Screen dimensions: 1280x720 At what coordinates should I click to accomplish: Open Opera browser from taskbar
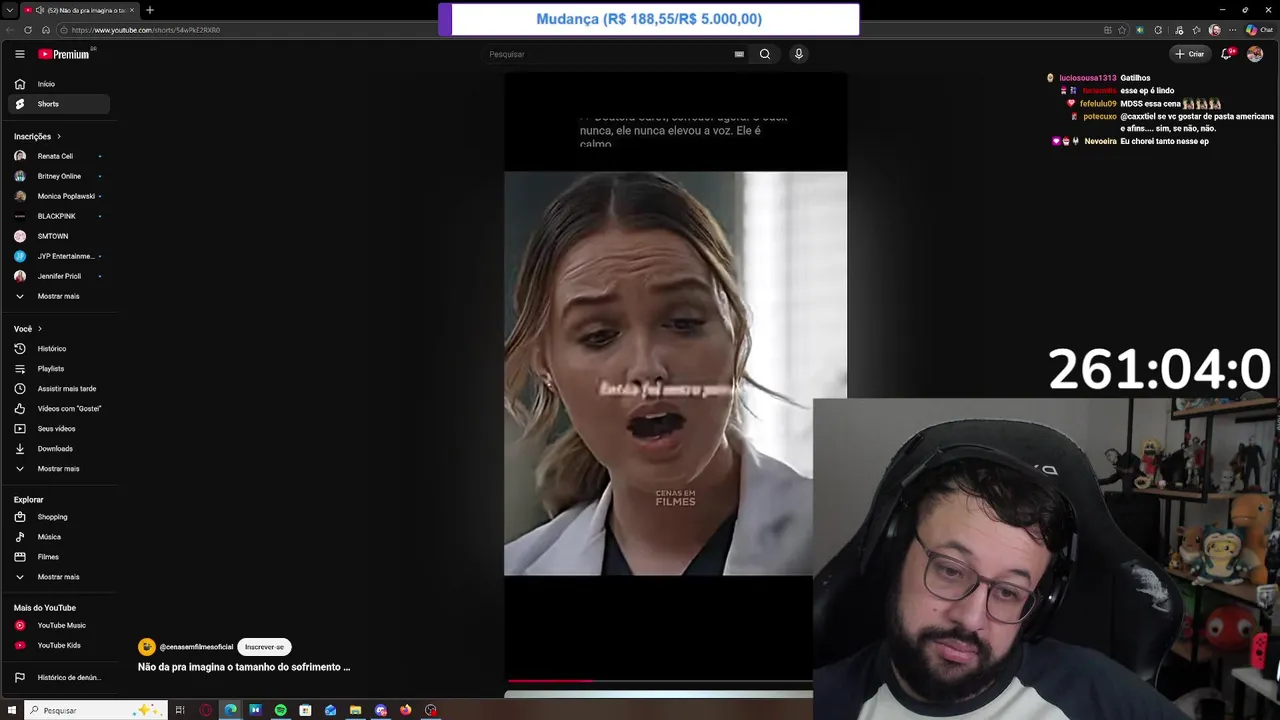point(206,710)
